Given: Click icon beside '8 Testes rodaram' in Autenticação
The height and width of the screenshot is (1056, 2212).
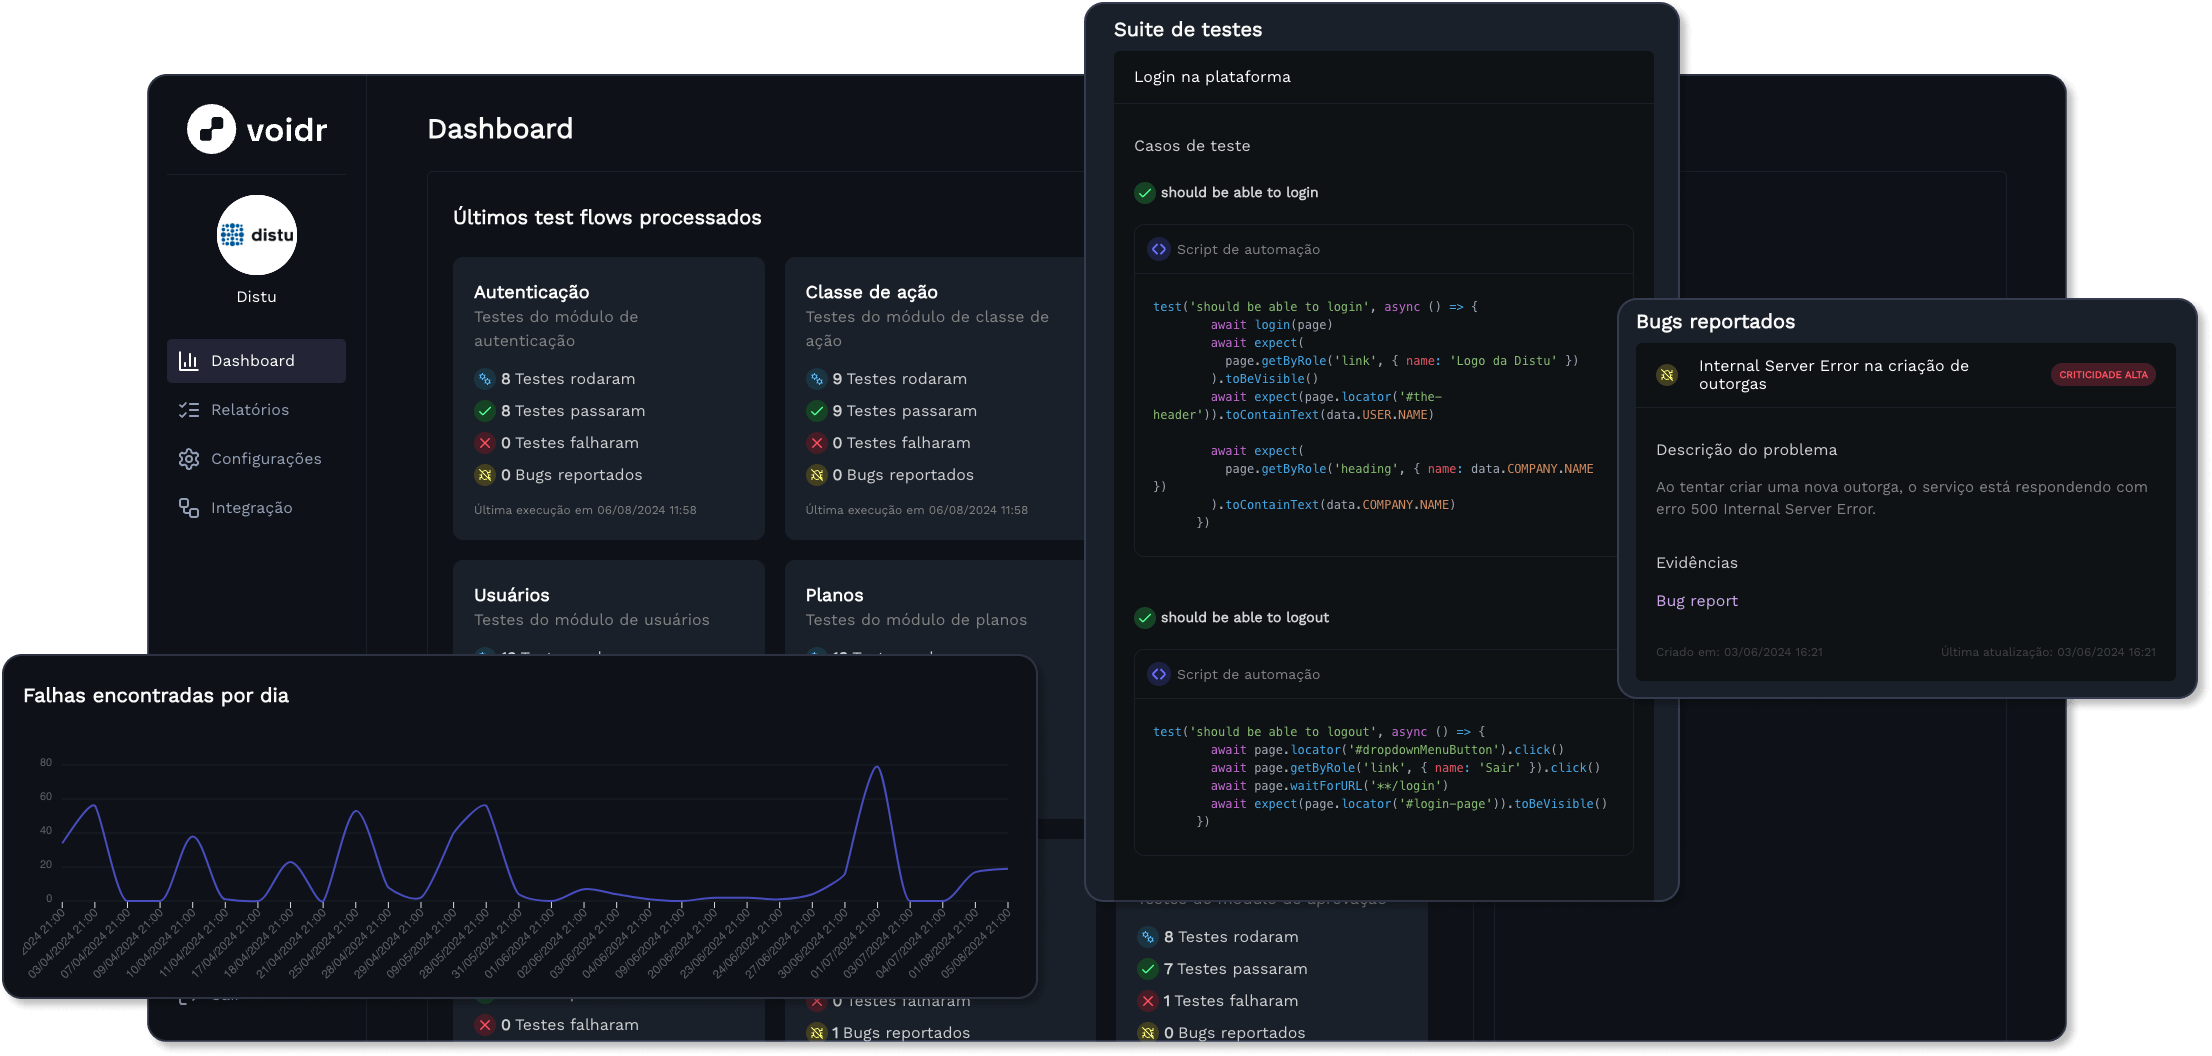Looking at the screenshot, I should pos(485,379).
